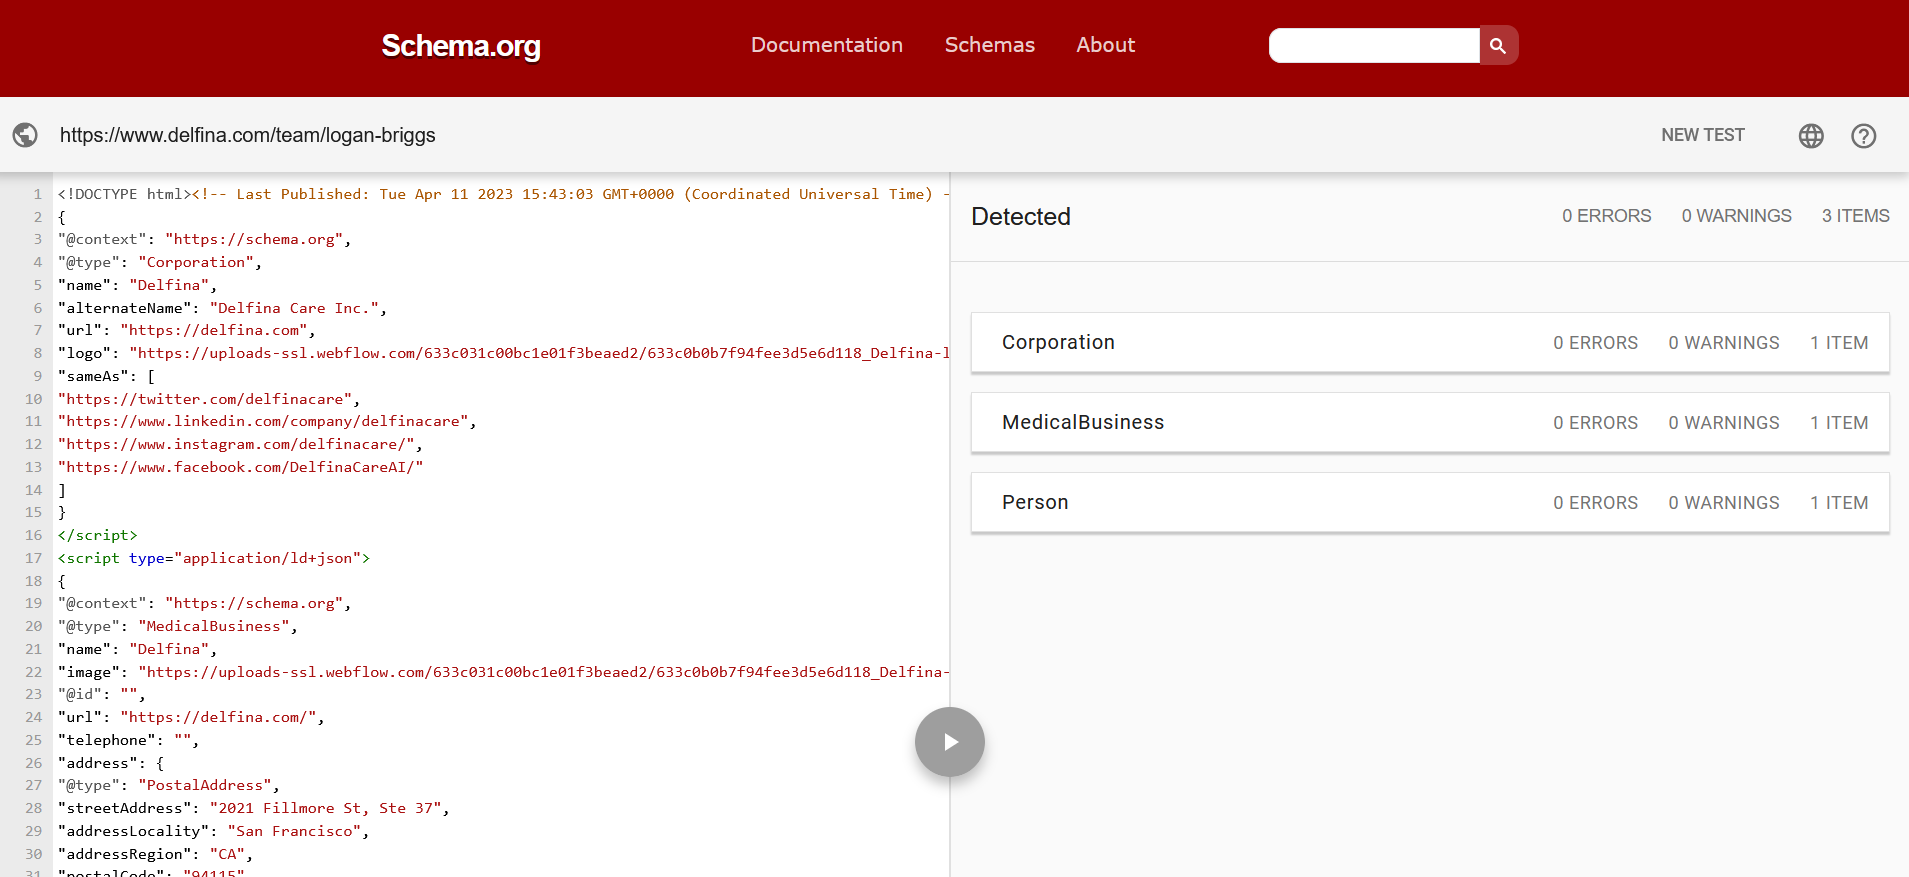Open the Documentation menu

pos(827,45)
